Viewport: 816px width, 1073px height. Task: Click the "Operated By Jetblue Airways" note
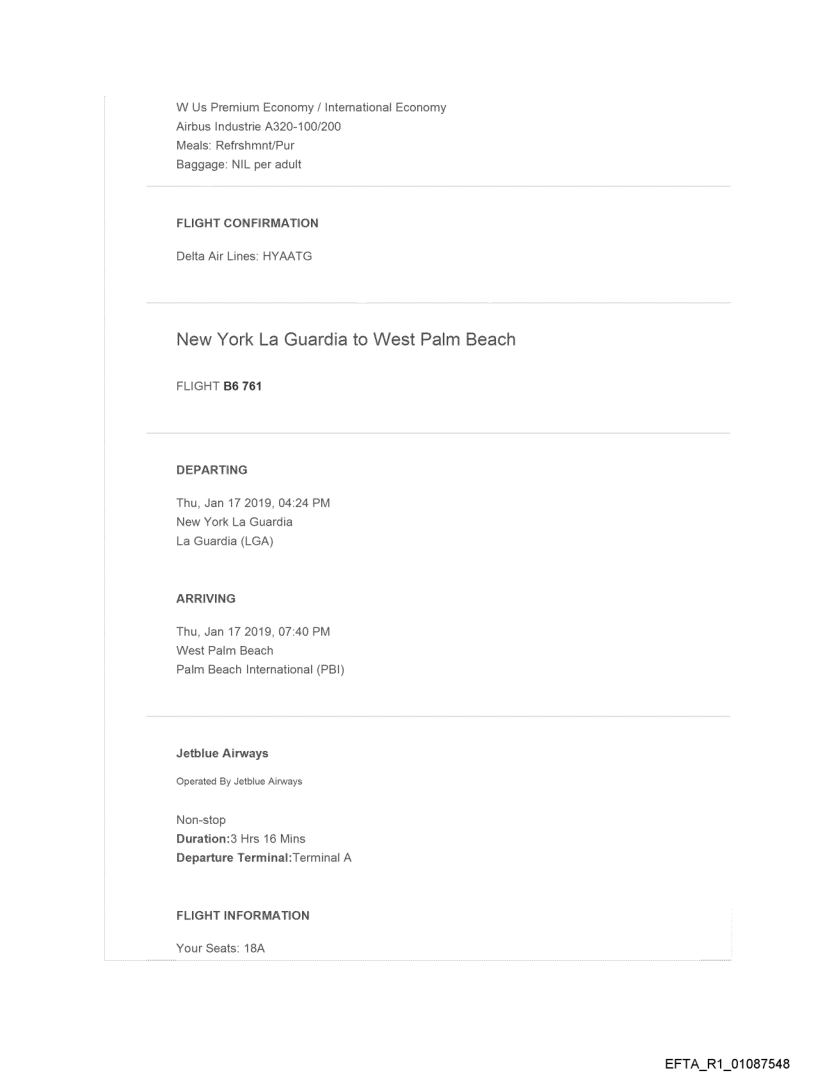[x=239, y=781]
